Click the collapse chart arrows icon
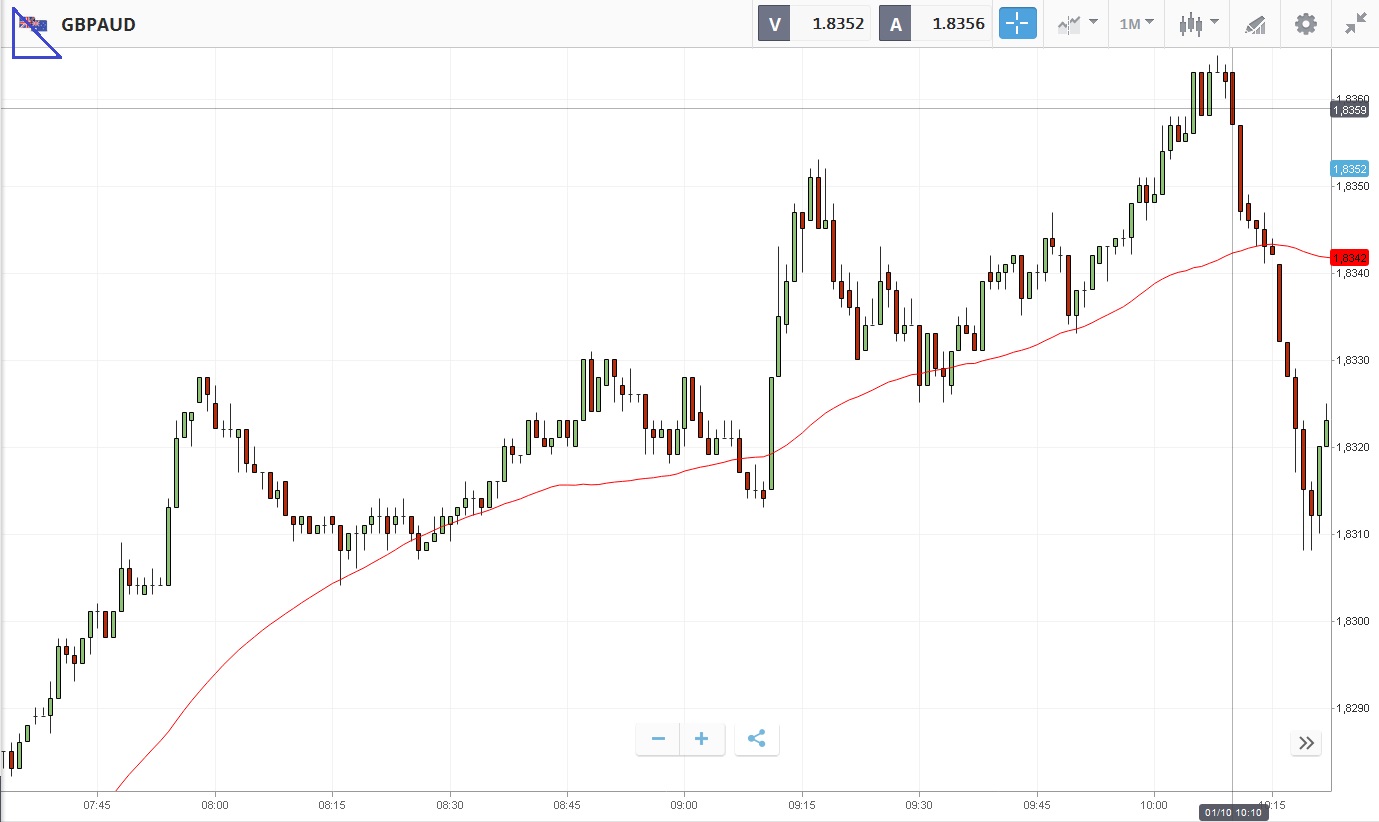 click(1355, 24)
